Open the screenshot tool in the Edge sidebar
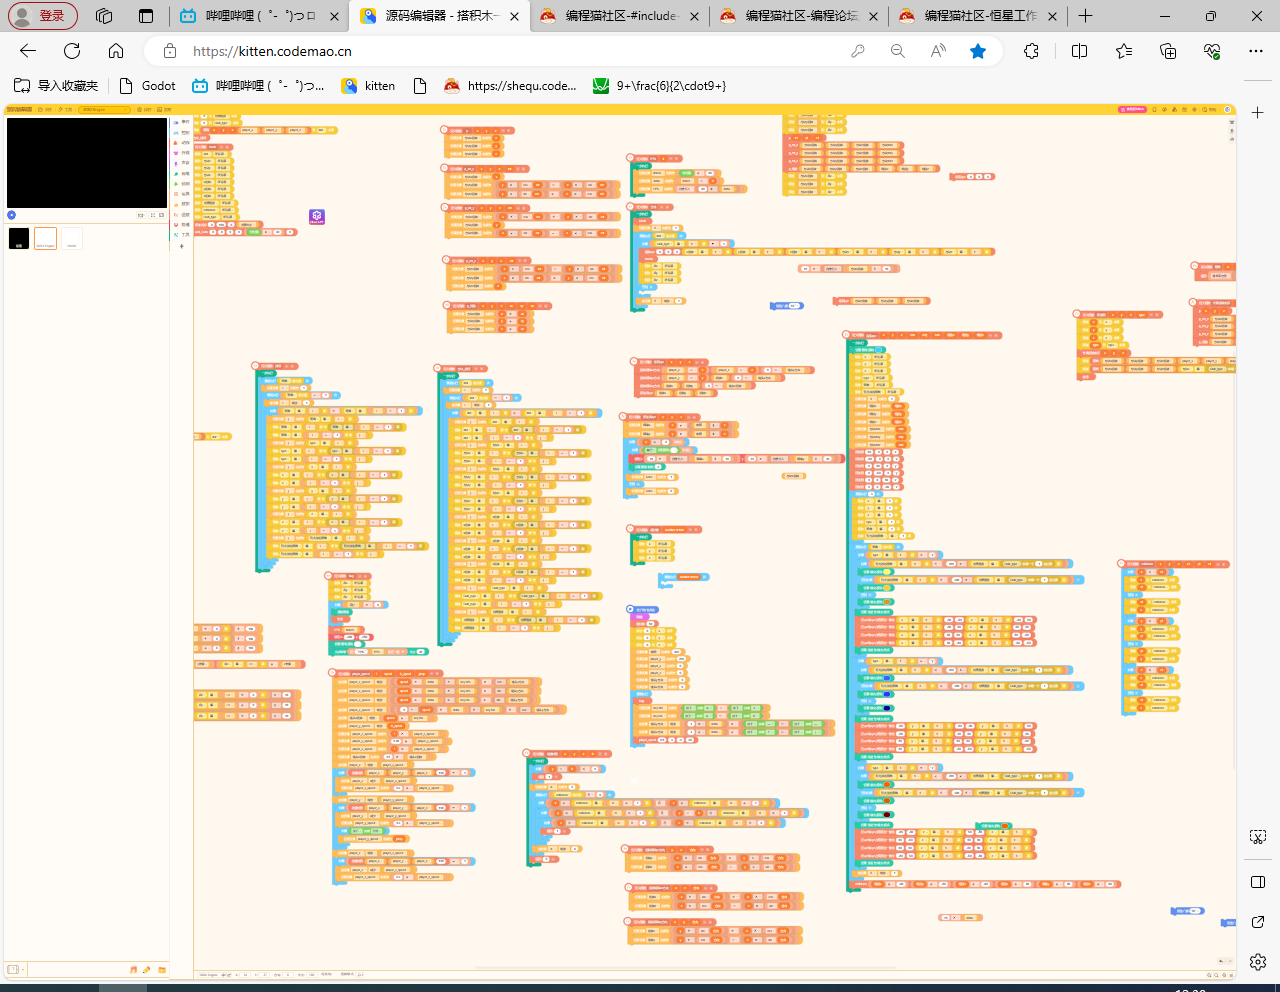Screen dimensions: 1280x992 point(1258,837)
